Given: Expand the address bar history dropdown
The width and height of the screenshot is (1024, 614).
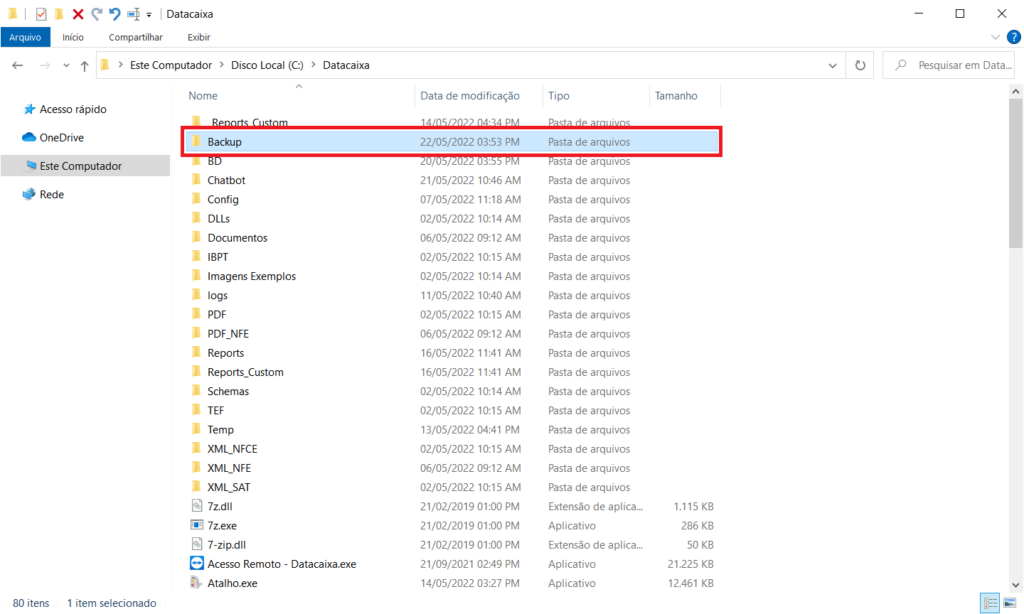Looking at the screenshot, I should (x=833, y=65).
